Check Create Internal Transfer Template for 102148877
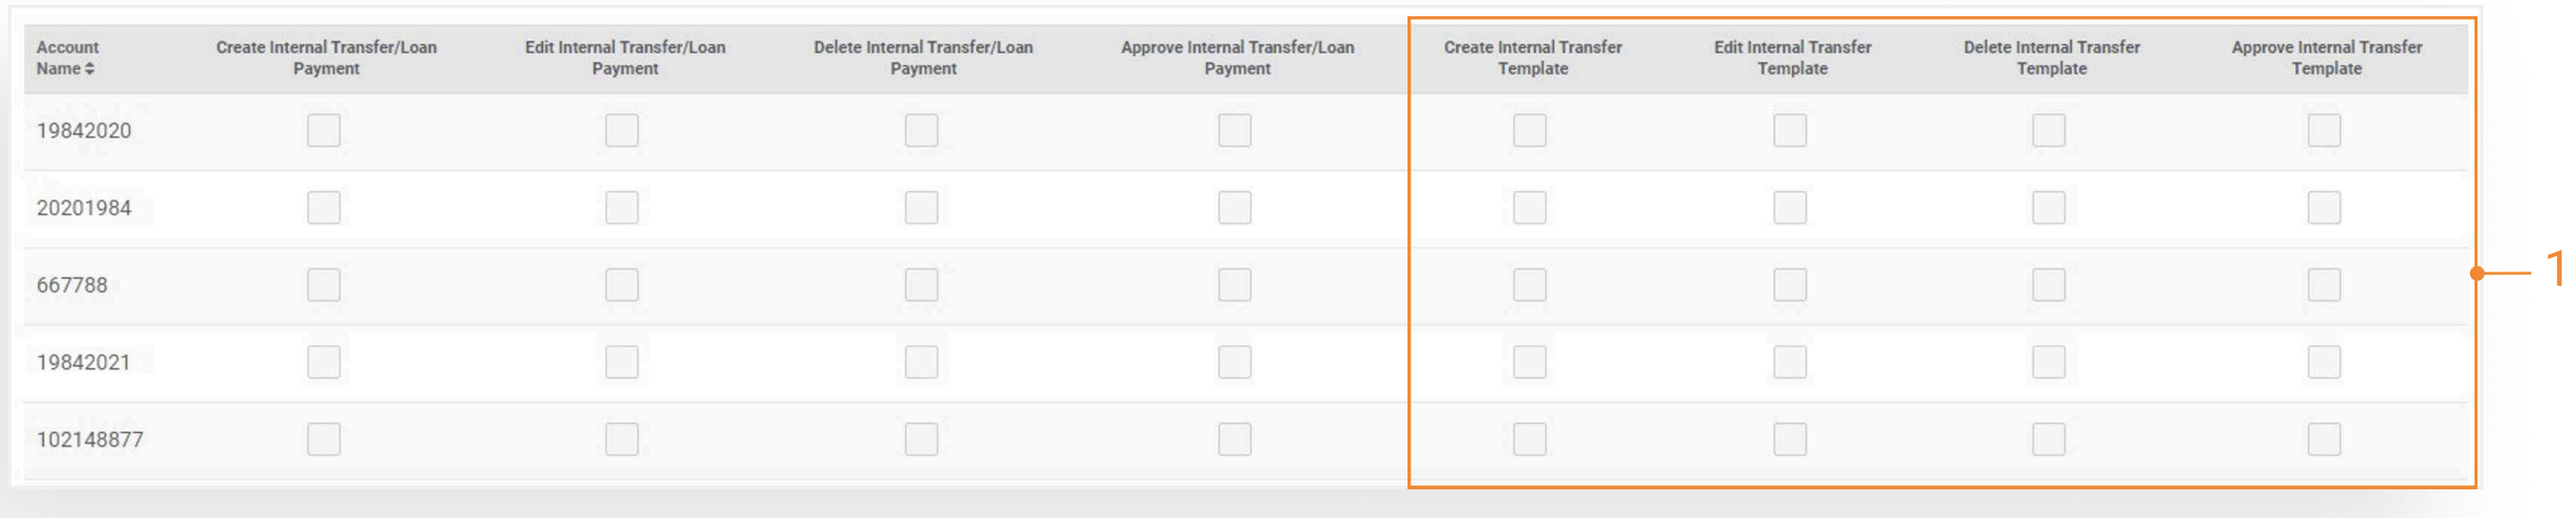The image size is (2576, 518). click(1529, 439)
